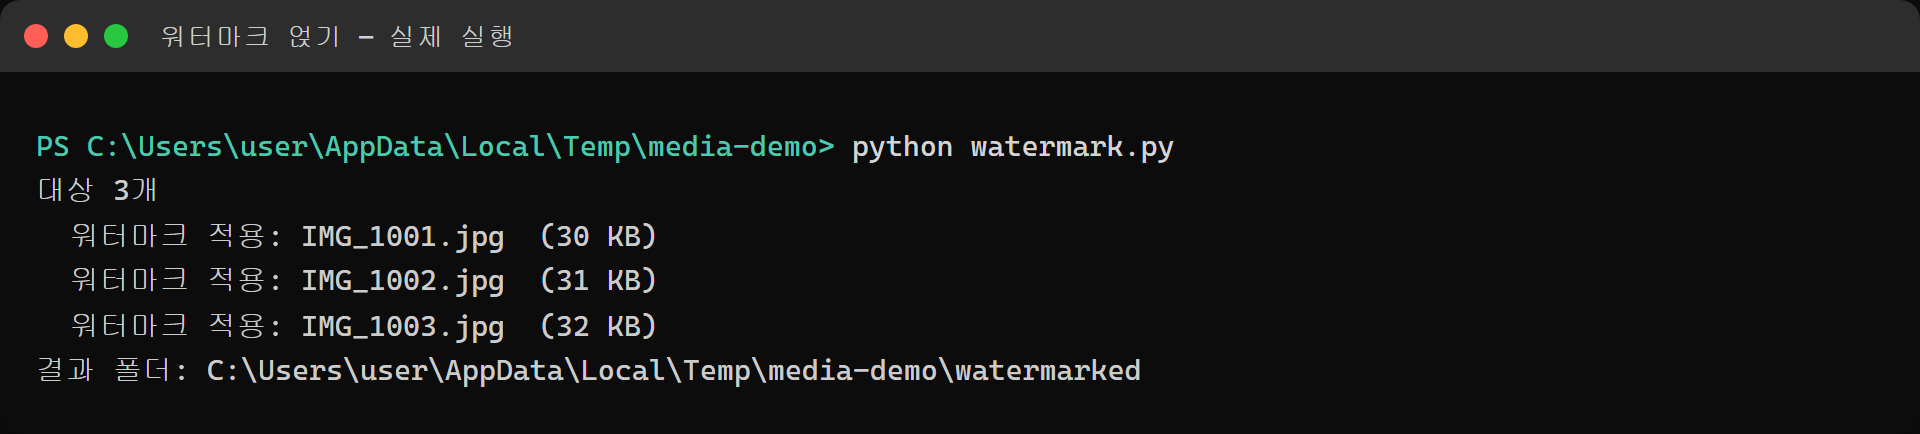Click the (32 KB) size text
1920x434 pixels.
coord(598,326)
